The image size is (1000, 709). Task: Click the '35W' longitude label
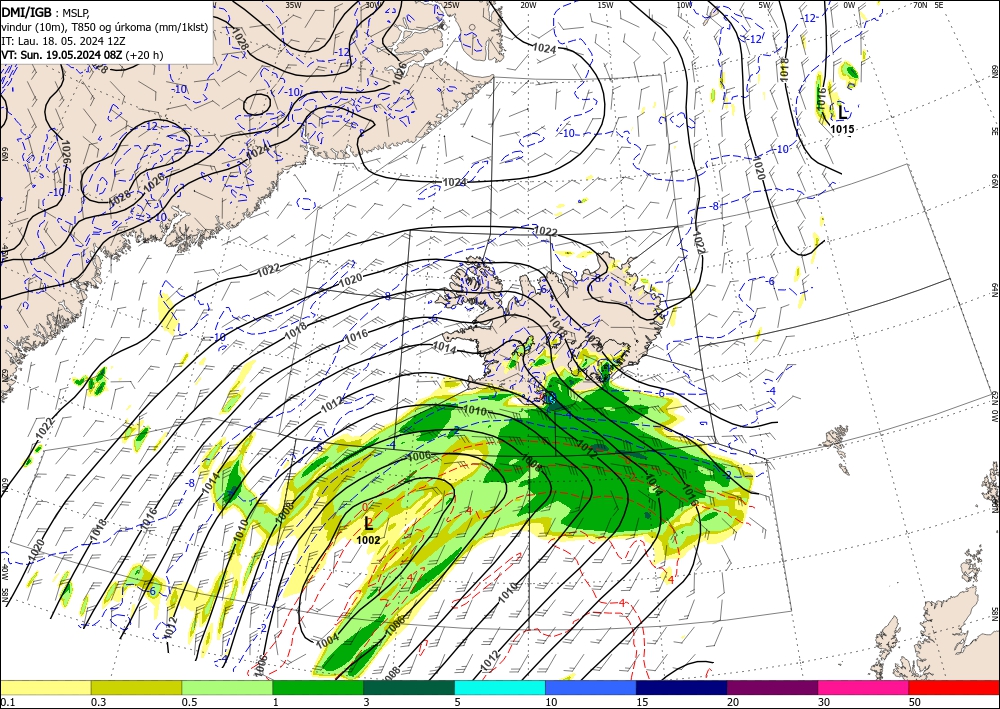point(293,5)
